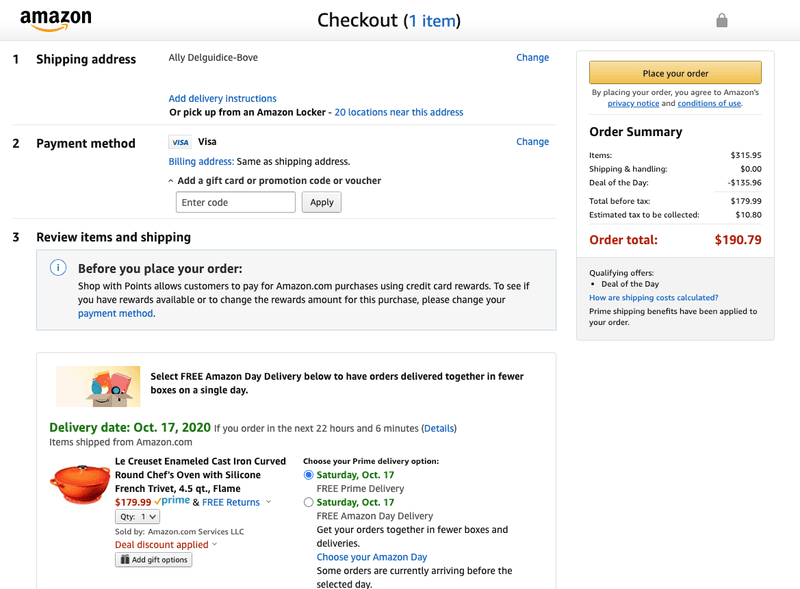Click the Visa card icon
800x589 pixels.
180,142
